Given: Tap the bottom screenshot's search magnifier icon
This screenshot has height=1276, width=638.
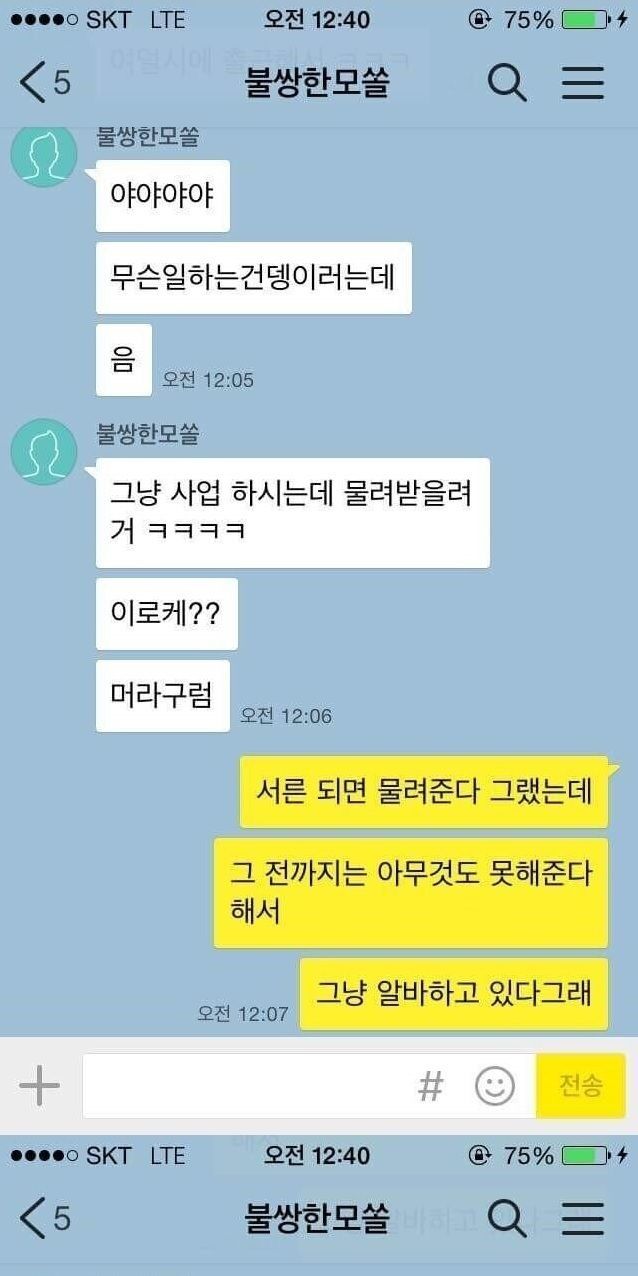Looking at the screenshot, I should [507, 1218].
